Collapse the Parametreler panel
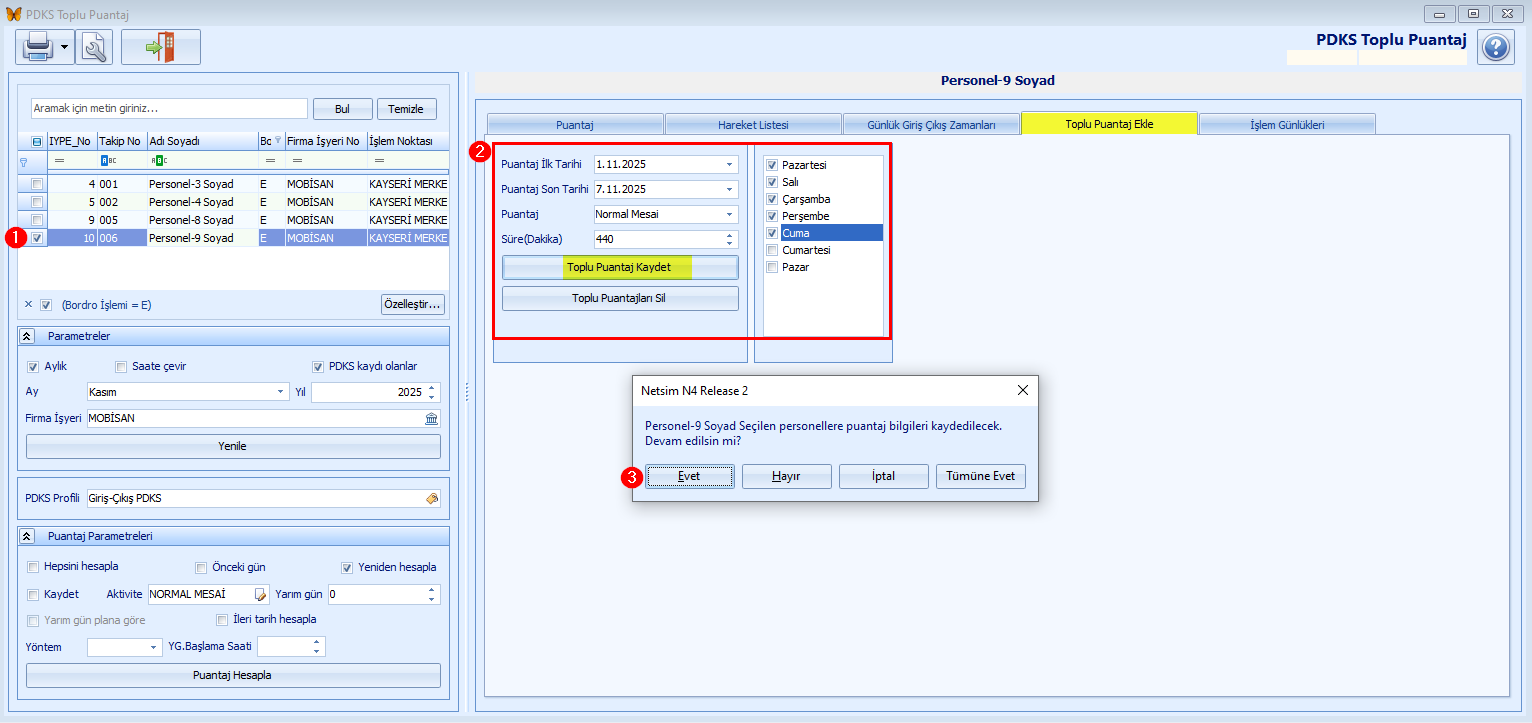This screenshot has height=723, width=1532. tap(27, 336)
